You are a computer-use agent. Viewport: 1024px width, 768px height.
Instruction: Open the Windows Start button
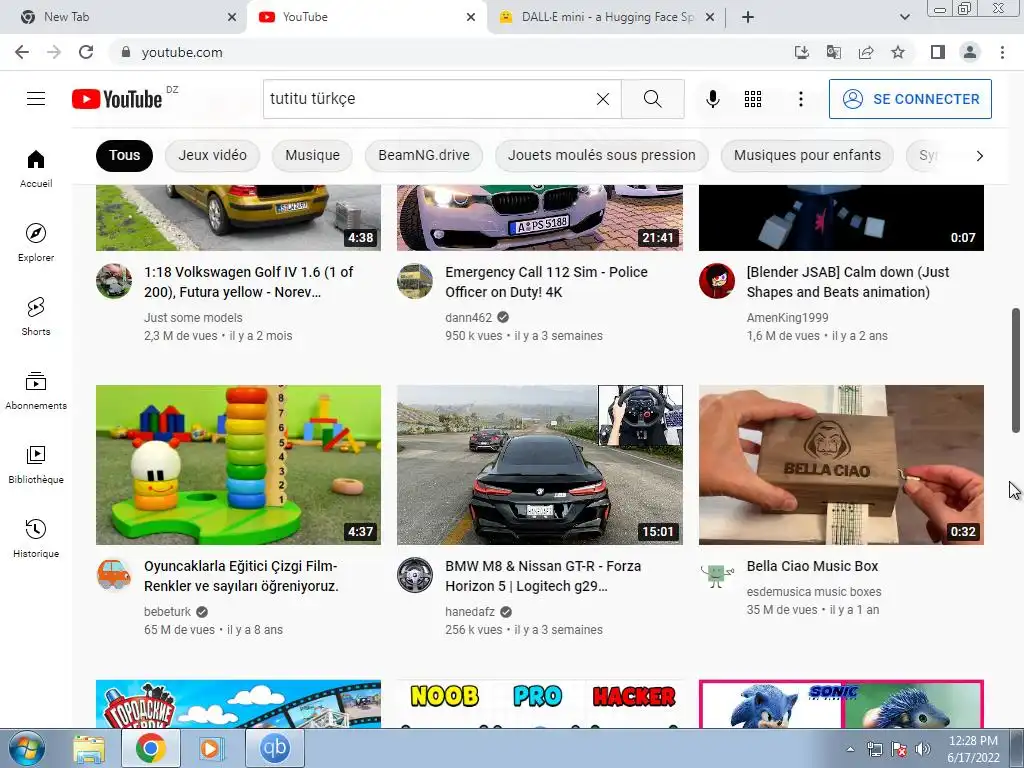point(27,749)
